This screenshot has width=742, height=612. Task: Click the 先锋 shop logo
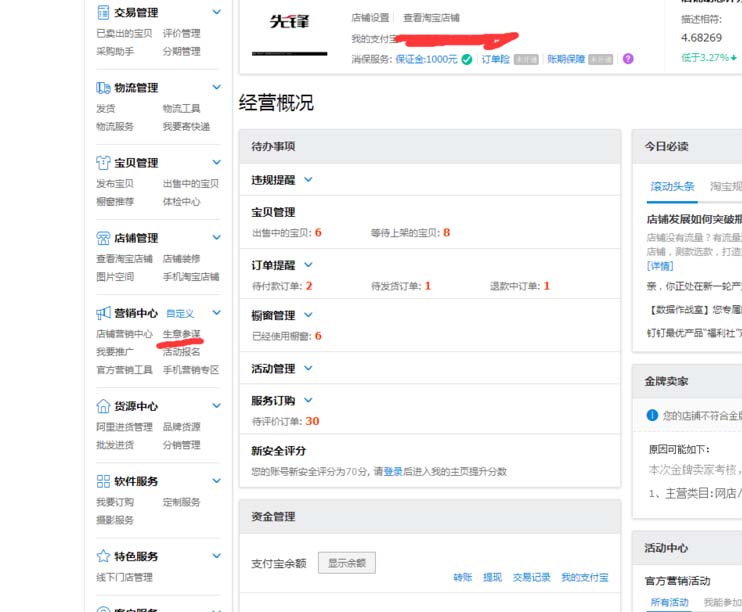coord(289,21)
